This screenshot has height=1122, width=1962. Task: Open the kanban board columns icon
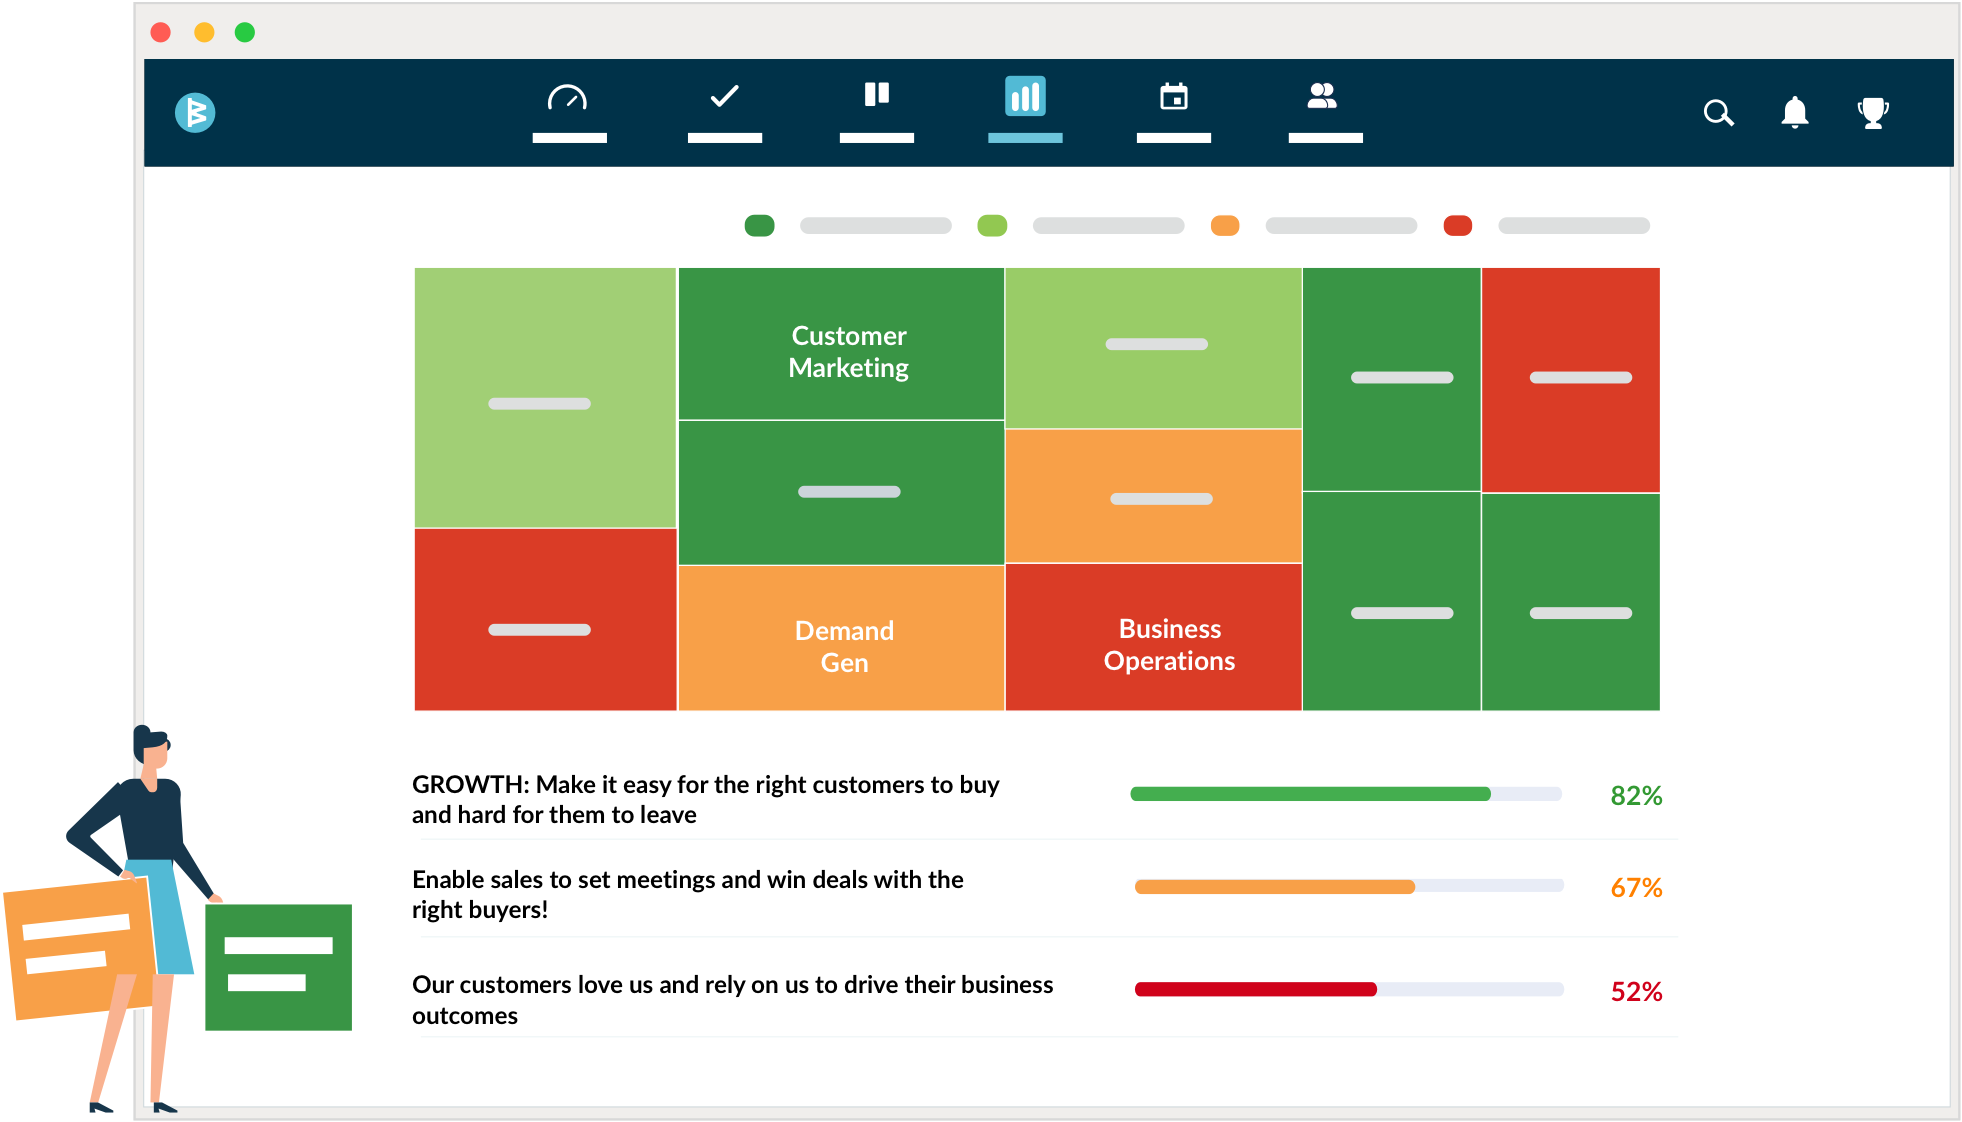[876, 95]
